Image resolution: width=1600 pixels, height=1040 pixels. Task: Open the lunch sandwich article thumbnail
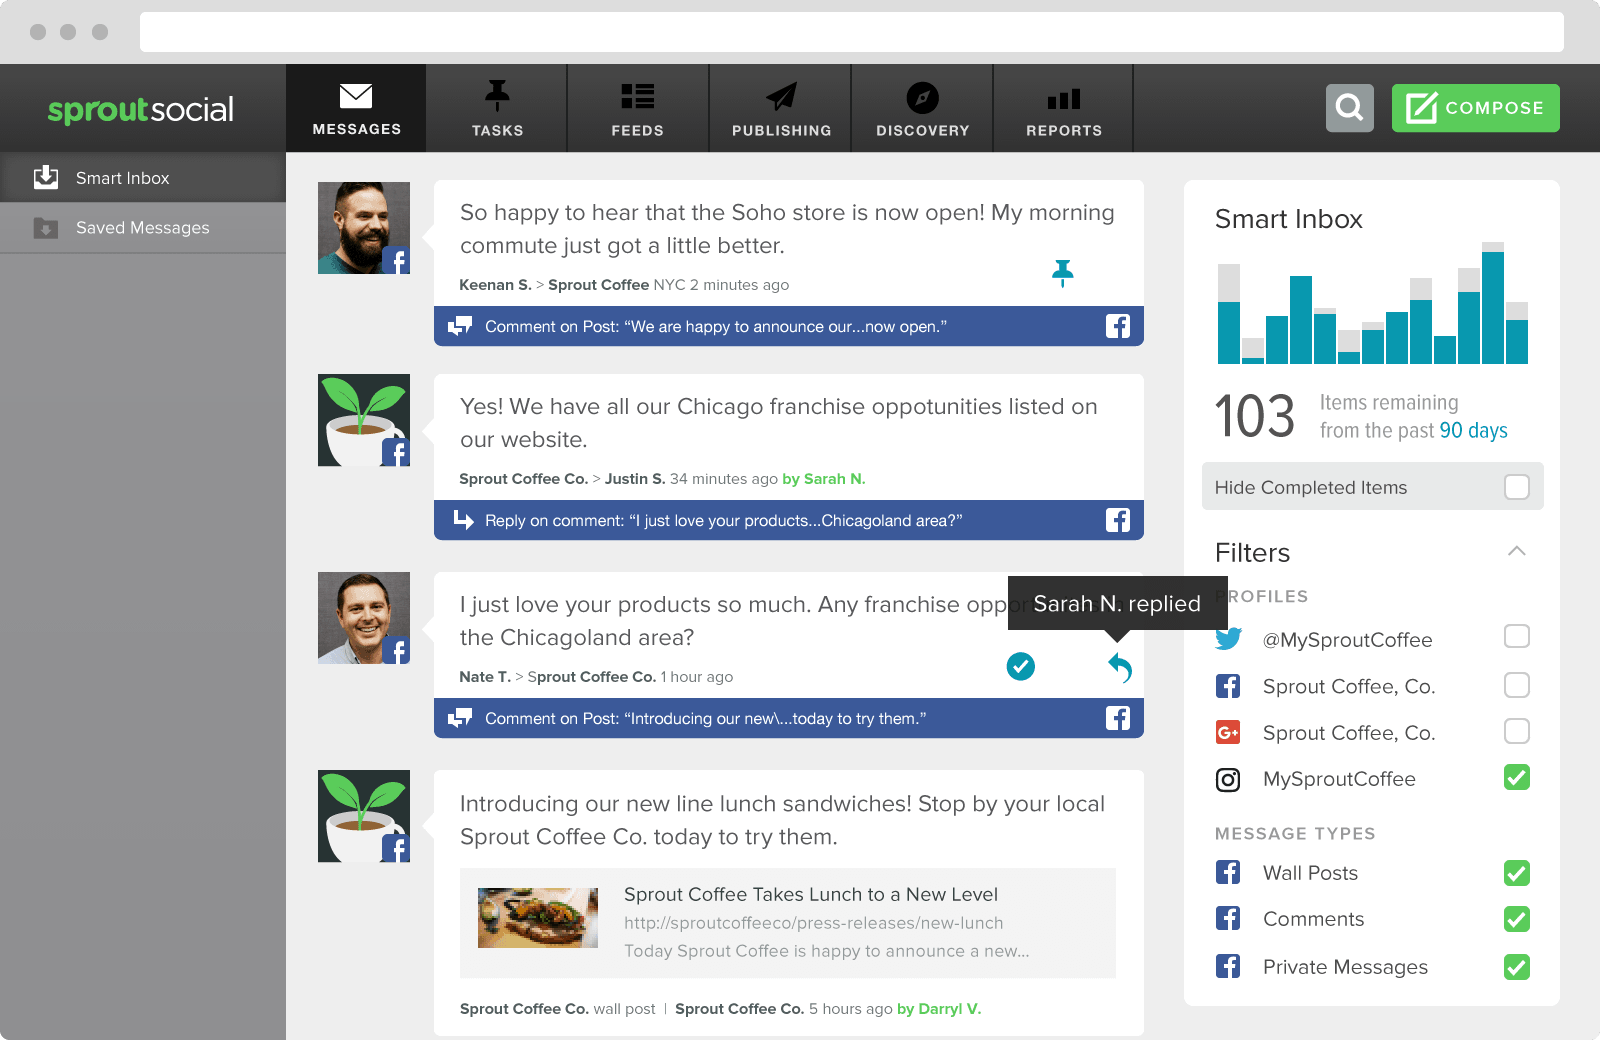[x=538, y=918]
